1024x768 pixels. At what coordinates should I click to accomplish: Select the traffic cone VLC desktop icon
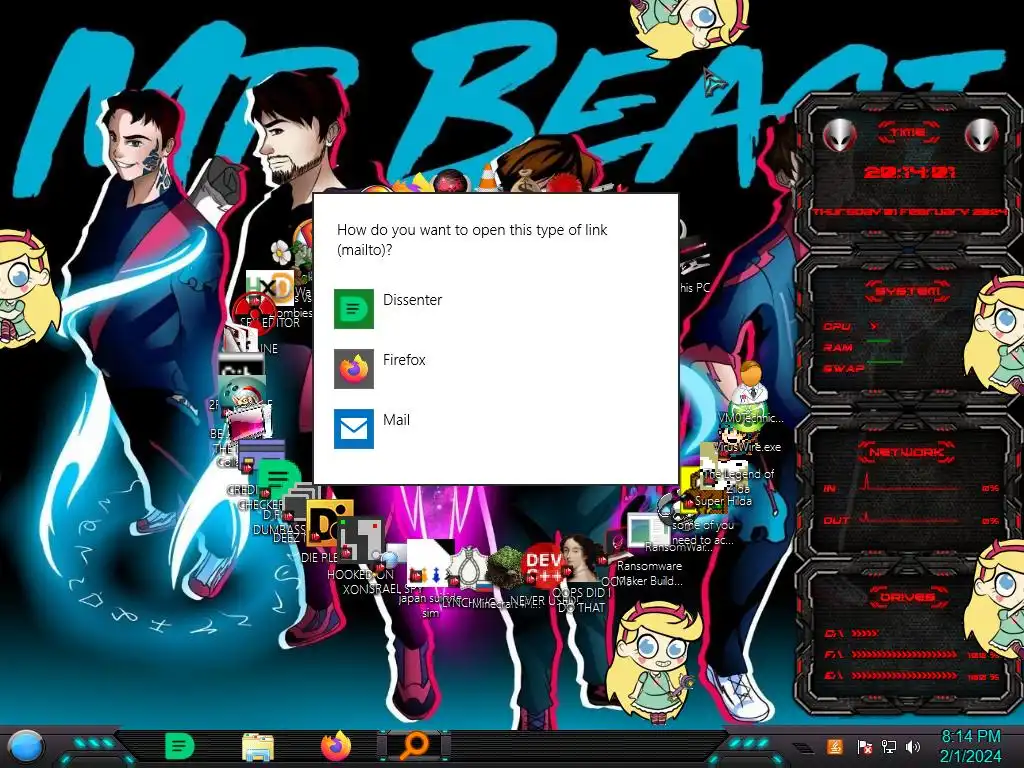coord(487,178)
